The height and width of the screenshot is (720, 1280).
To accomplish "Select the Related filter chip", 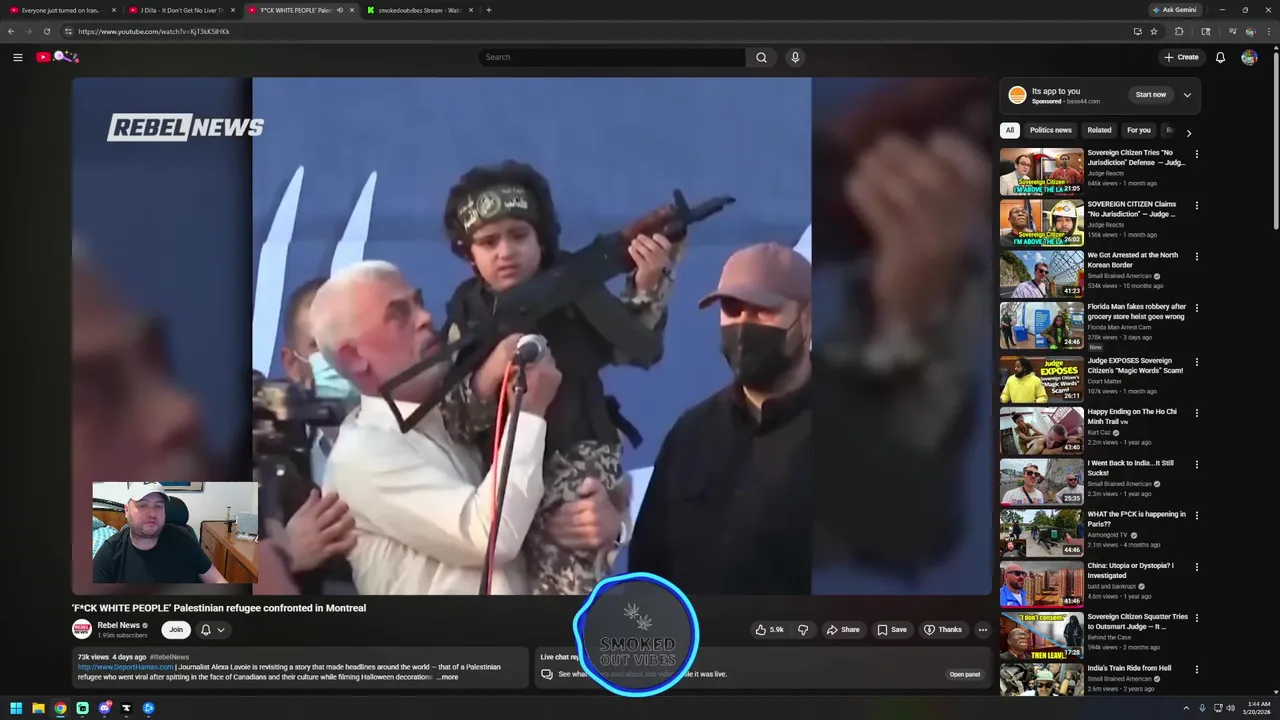I will click(1099, 130).
